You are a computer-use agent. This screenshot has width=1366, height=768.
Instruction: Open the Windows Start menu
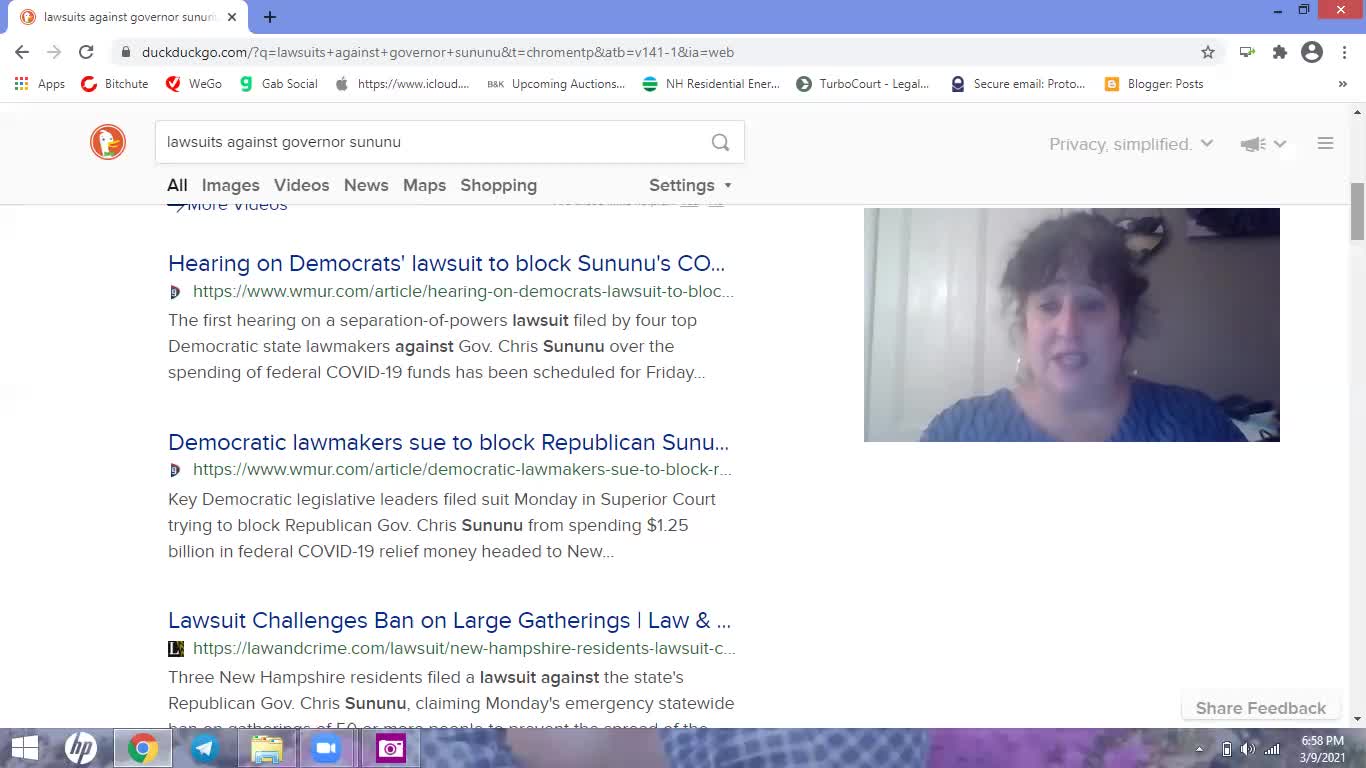(x=24, y=748)
